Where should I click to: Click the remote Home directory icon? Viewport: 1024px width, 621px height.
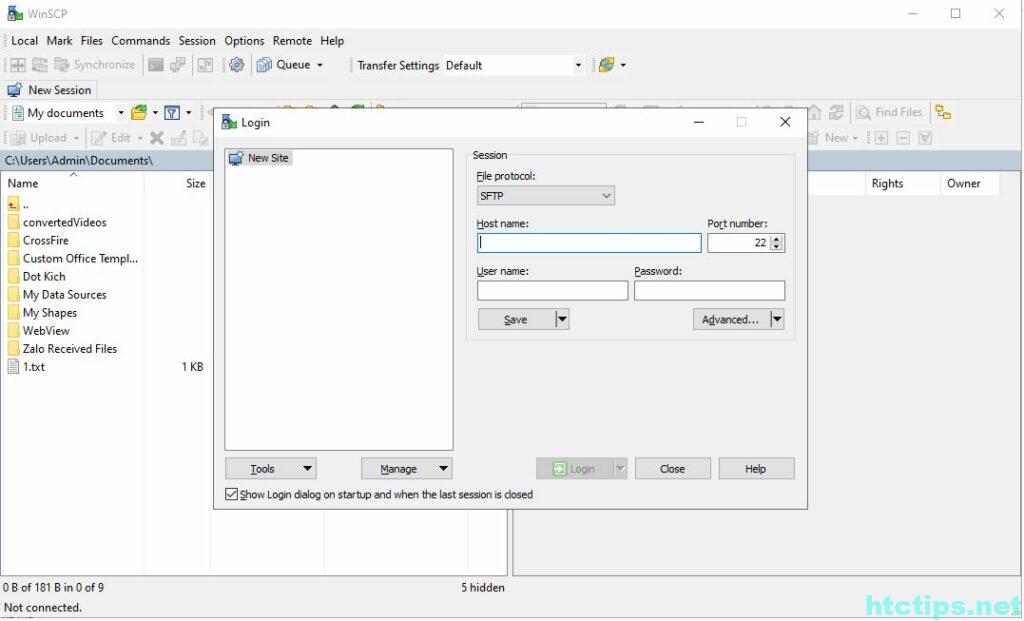[814, 112]
